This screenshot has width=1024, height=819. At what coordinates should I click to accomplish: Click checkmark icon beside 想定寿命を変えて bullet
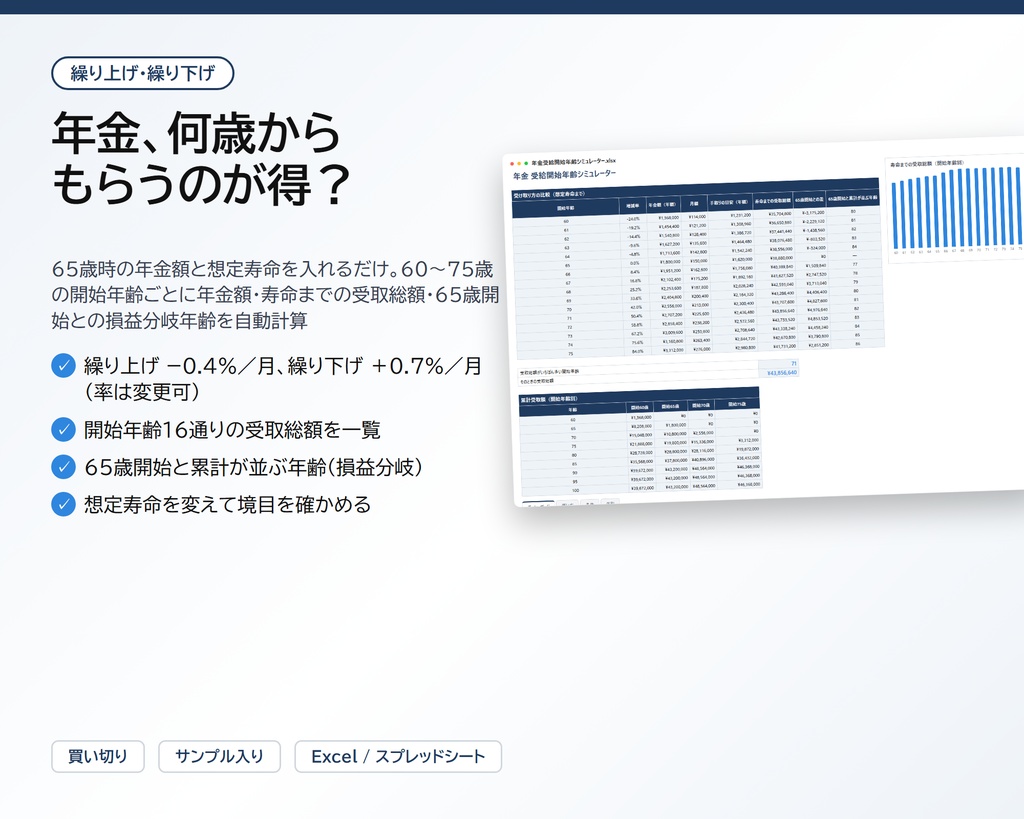(63, 504)
